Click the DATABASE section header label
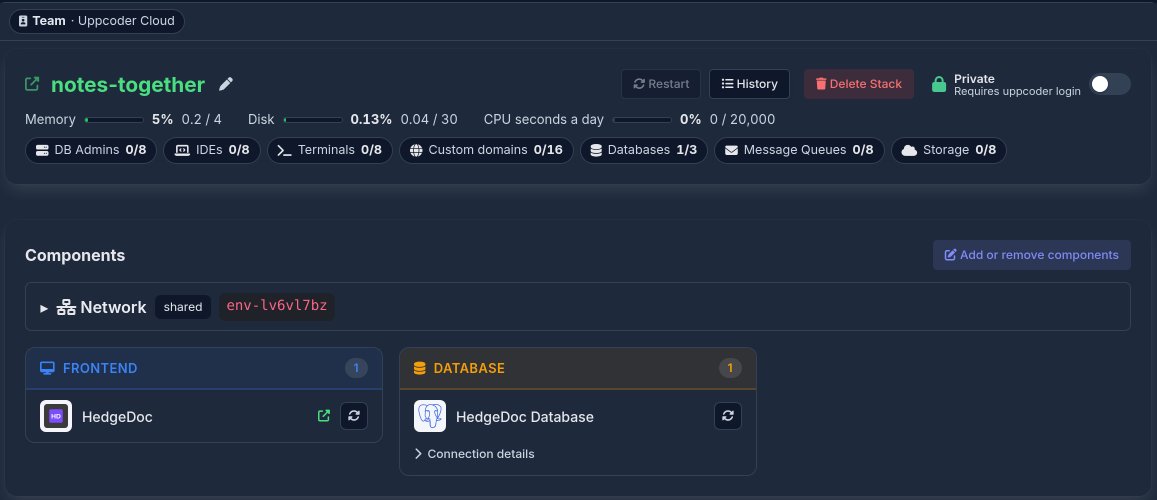This screenshot has width=1157, height=500. click(x=469, y=368)
